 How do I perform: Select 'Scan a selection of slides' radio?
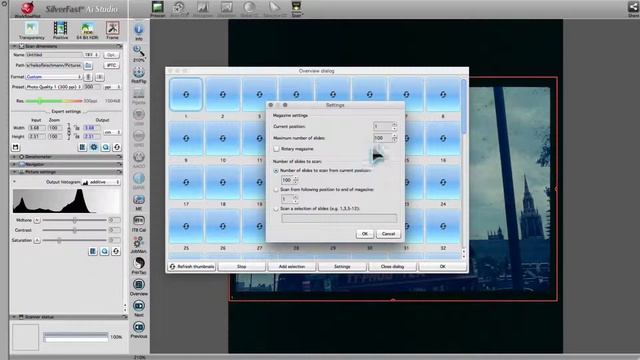276,209
